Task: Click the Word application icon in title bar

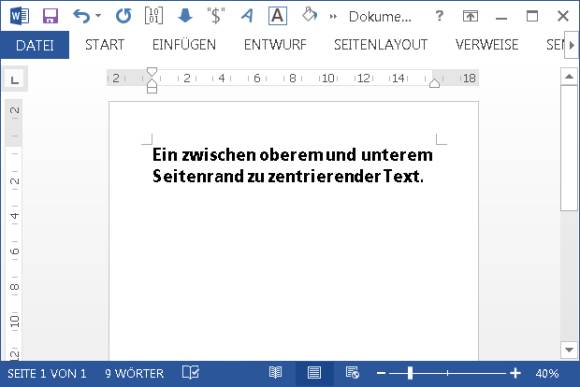Action: [19, 16]
